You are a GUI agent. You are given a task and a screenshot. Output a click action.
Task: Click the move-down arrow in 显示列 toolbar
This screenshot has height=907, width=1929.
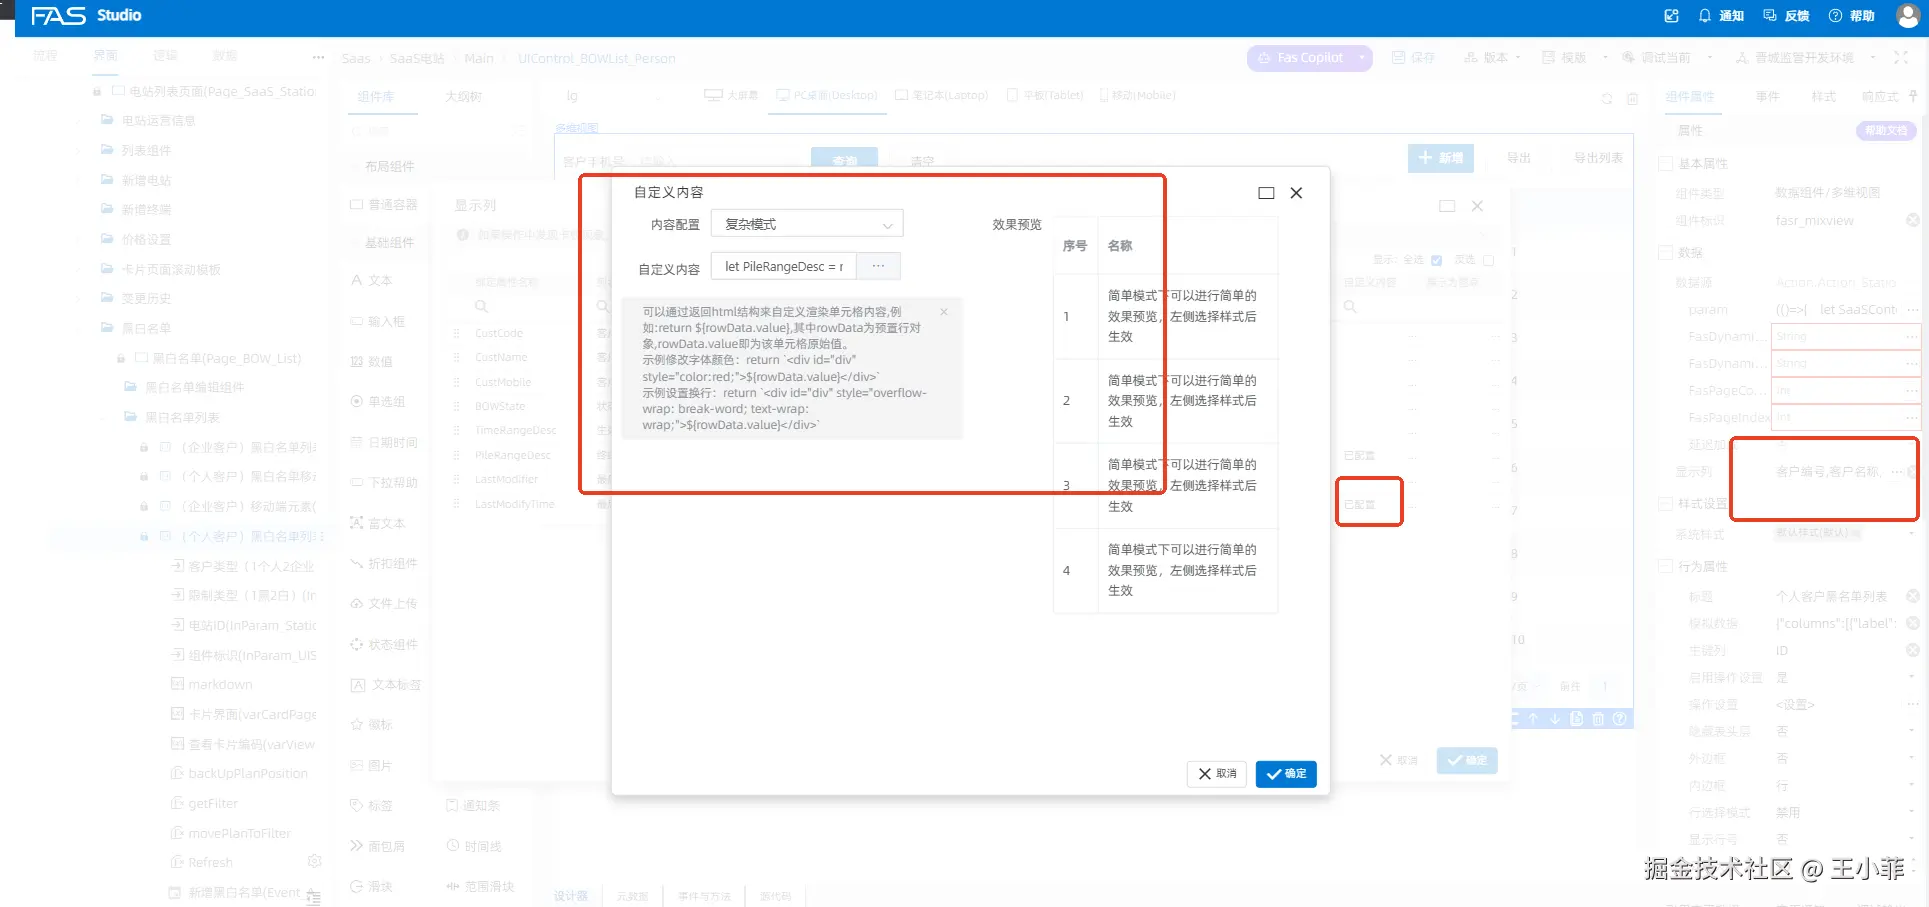(1555, 719)
